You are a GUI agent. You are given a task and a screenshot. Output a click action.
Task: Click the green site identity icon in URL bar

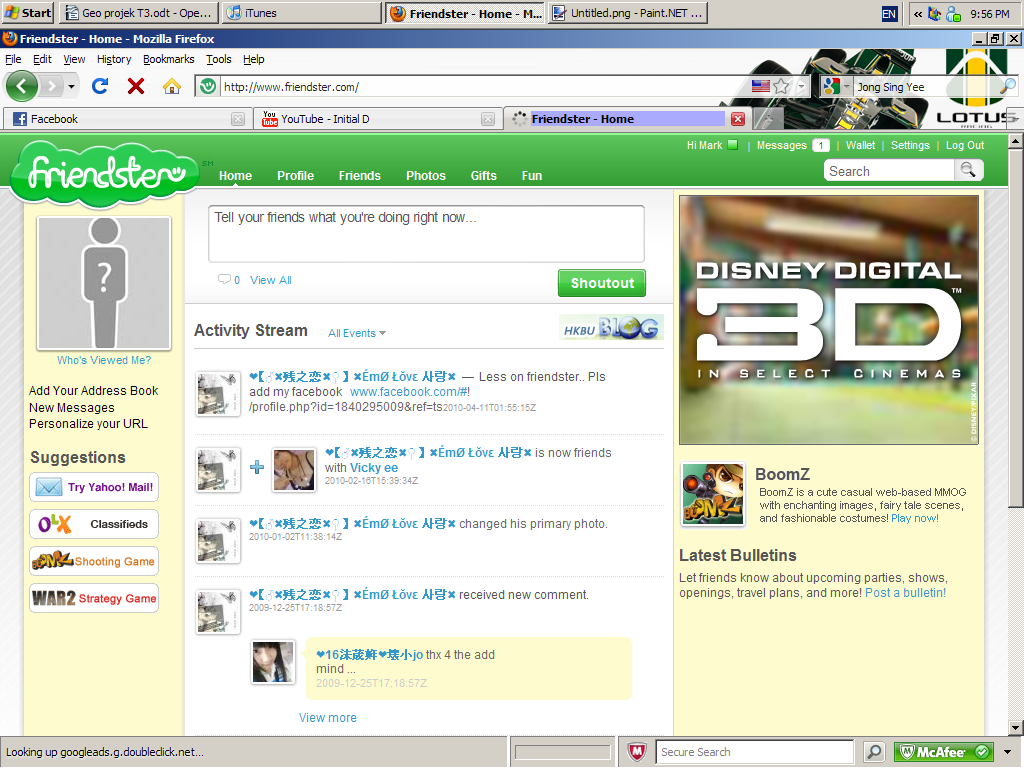point(208,86)
